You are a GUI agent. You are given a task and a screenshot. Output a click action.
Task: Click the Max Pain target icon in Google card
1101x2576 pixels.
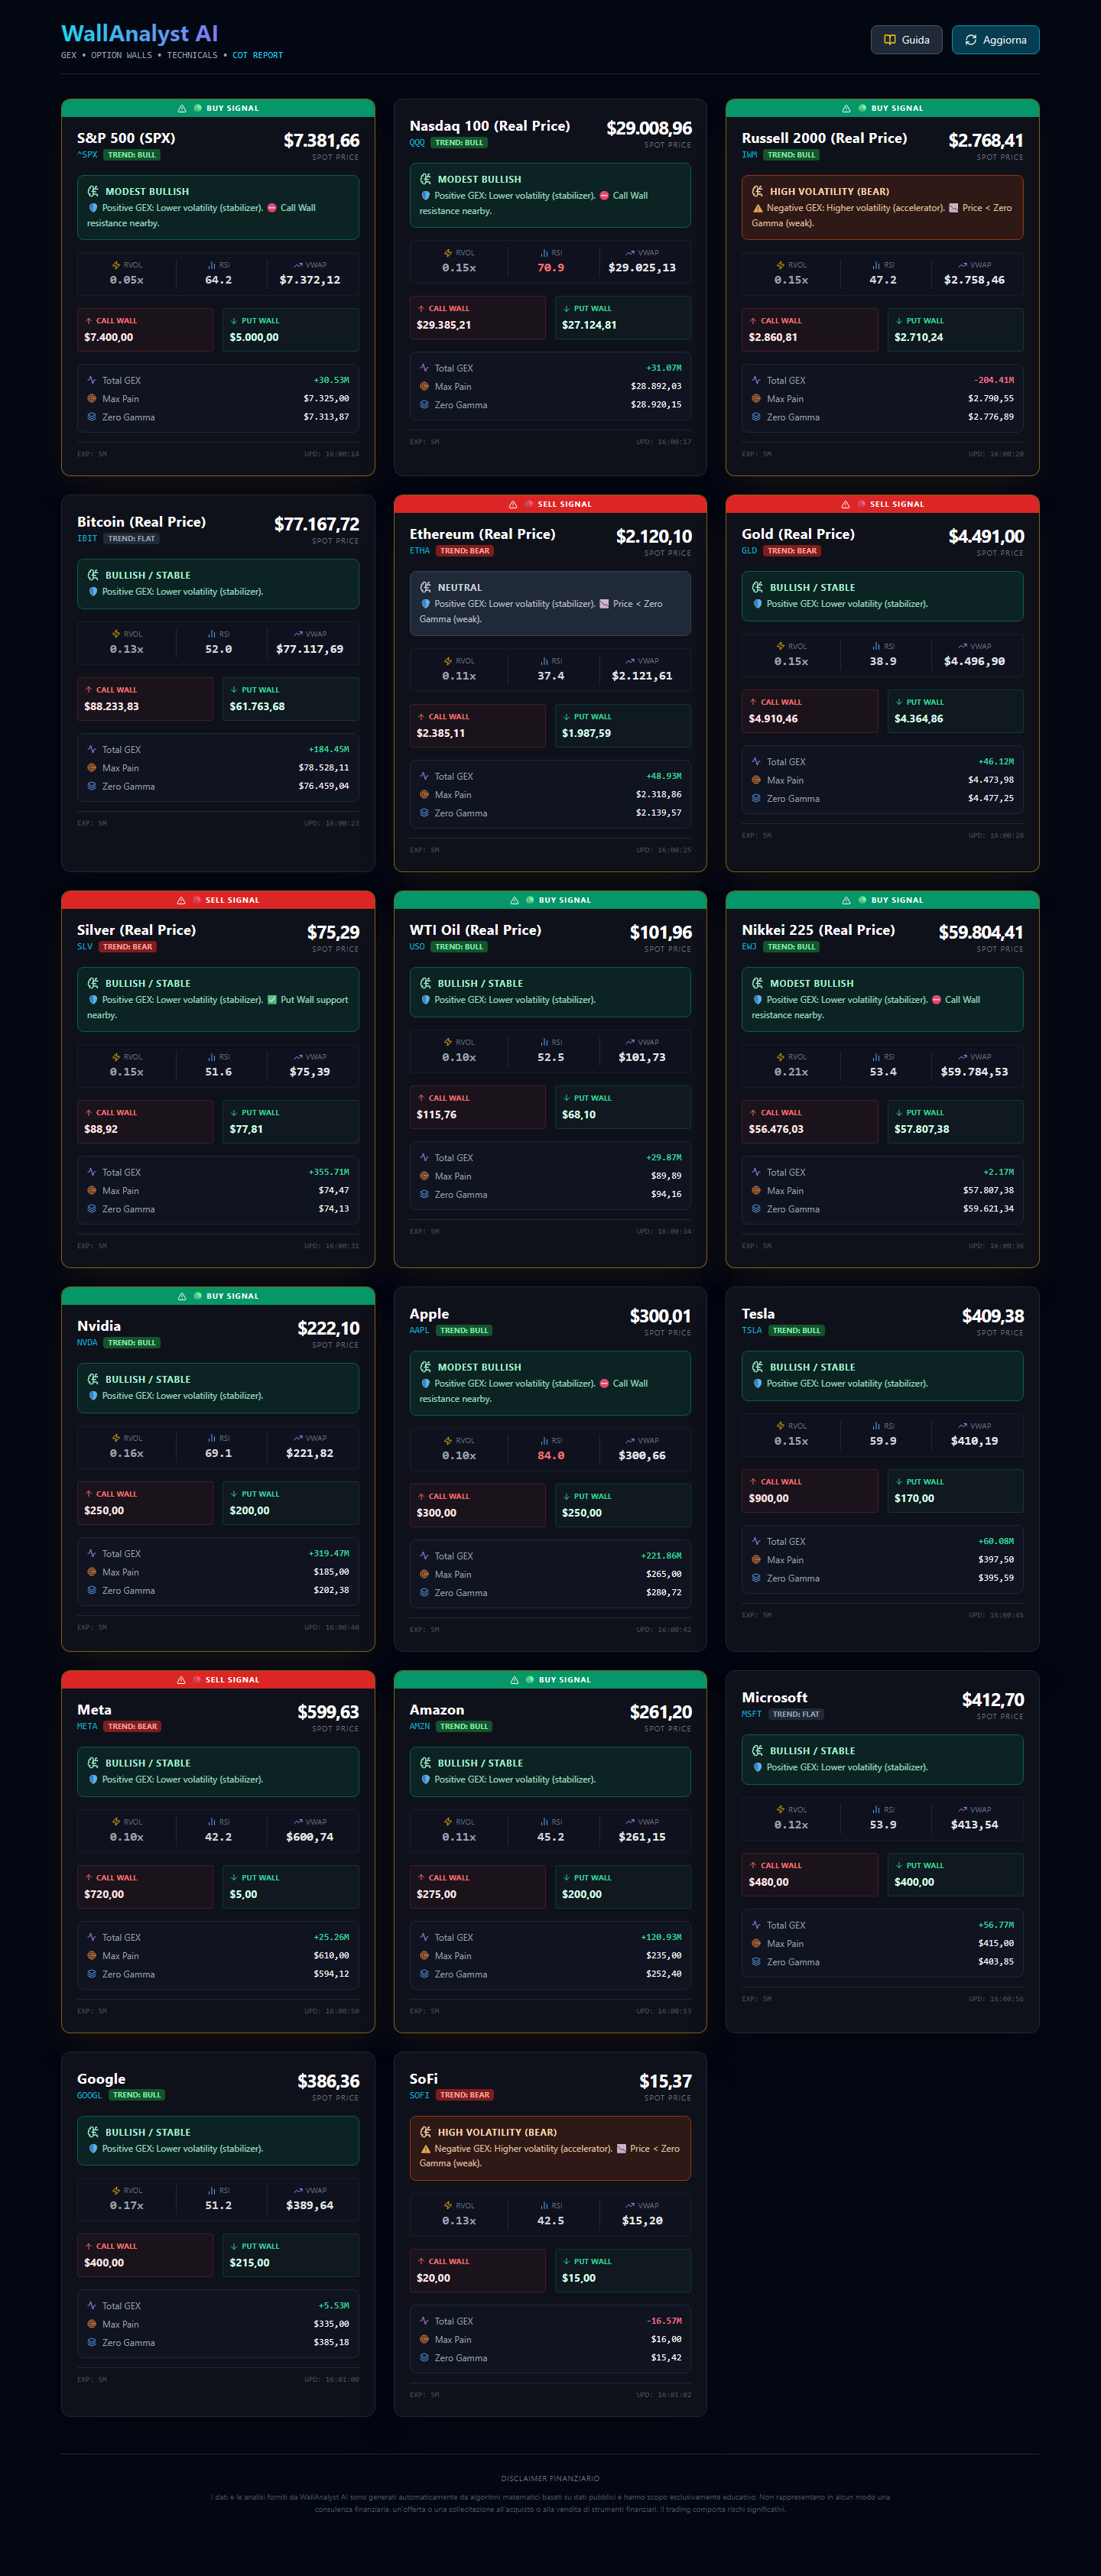click(x=92, y=2325)
